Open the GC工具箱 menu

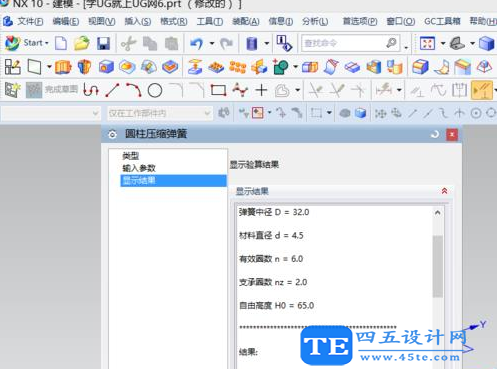[x=442, y=22]
